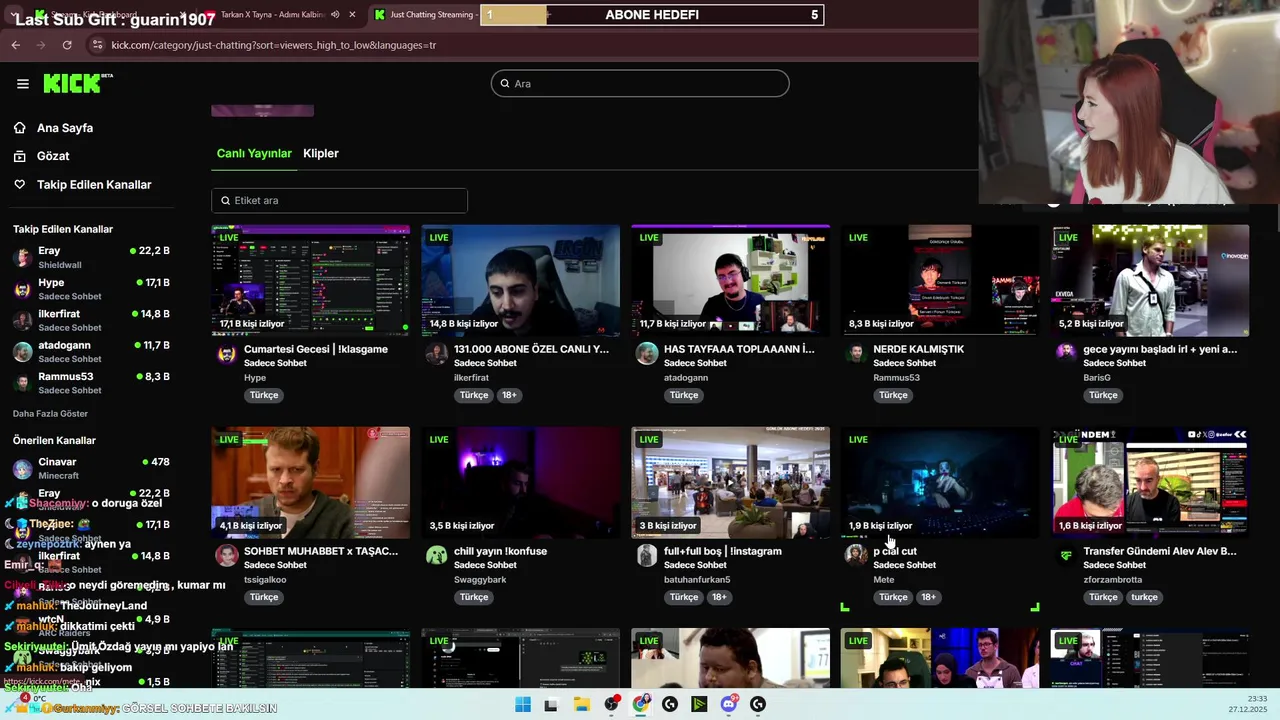The image size is (1280, 720).
Task: Click the magnifier icon in Ara search
Action: pyautogui.click(x=505, y=84)
